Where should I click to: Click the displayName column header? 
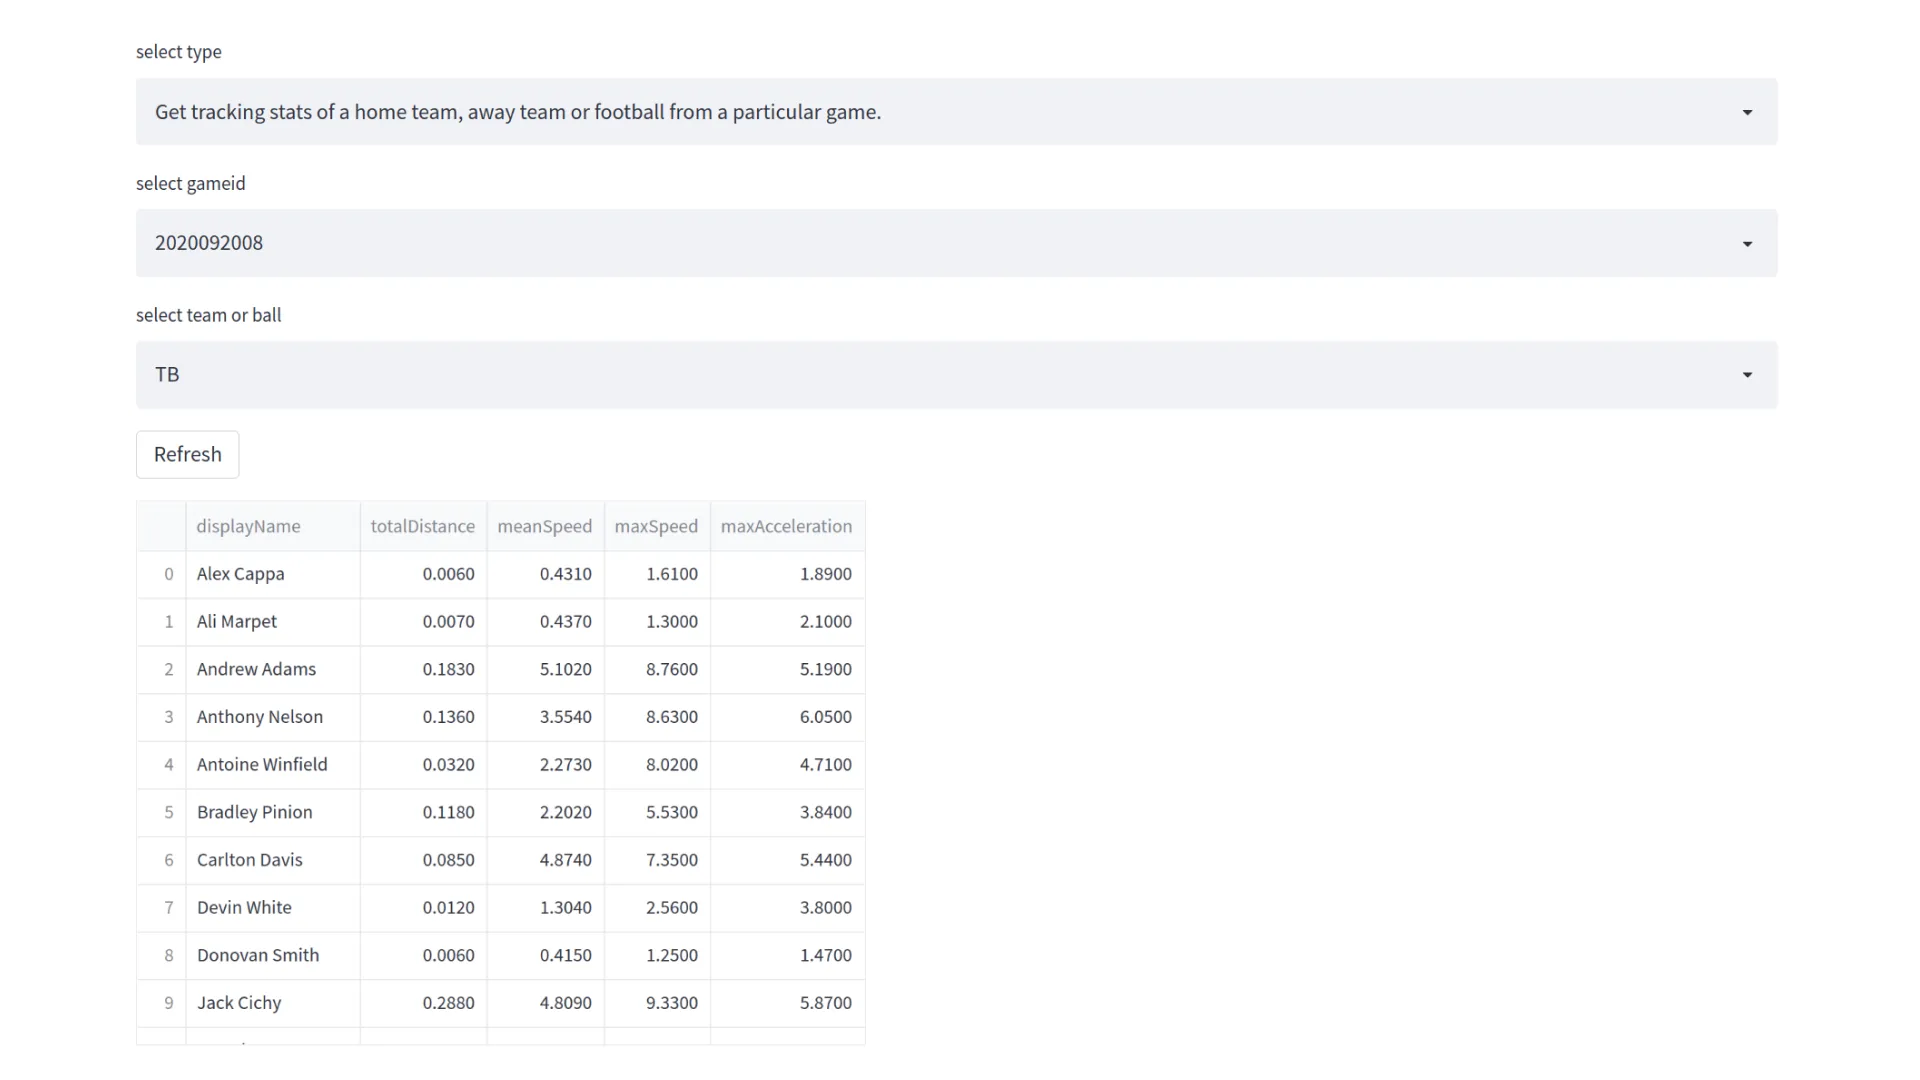tap(248, 526)
